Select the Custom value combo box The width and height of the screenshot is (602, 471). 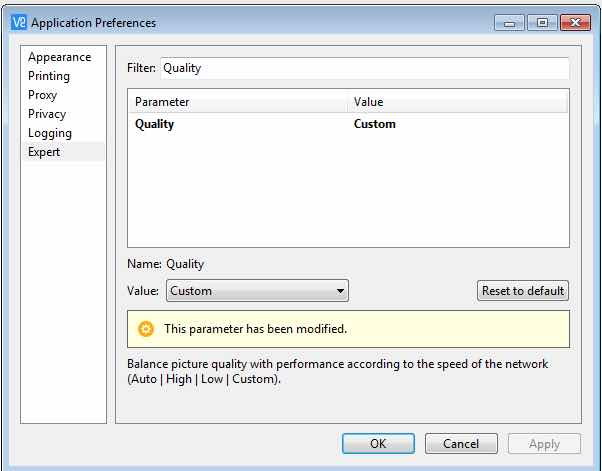[257, 291]
